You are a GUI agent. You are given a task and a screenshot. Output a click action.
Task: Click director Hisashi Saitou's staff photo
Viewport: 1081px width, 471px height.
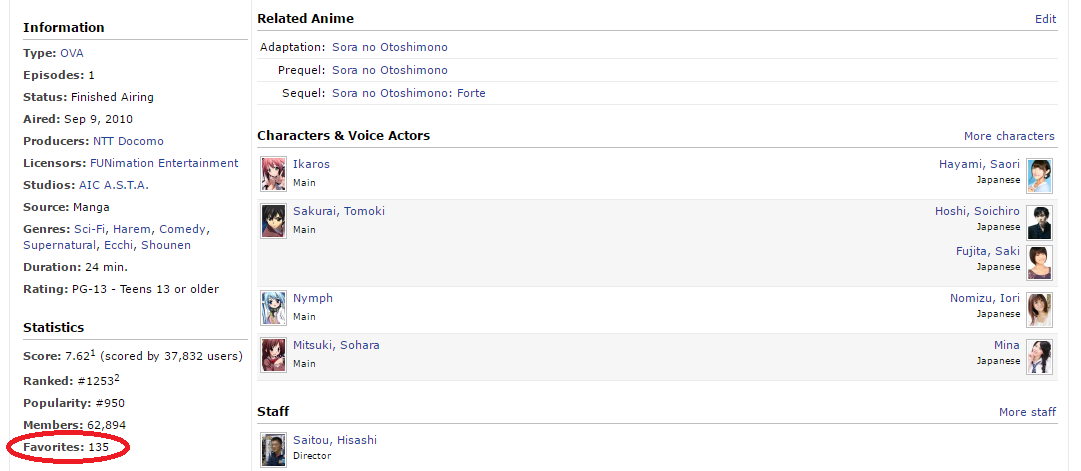point(273,449)
